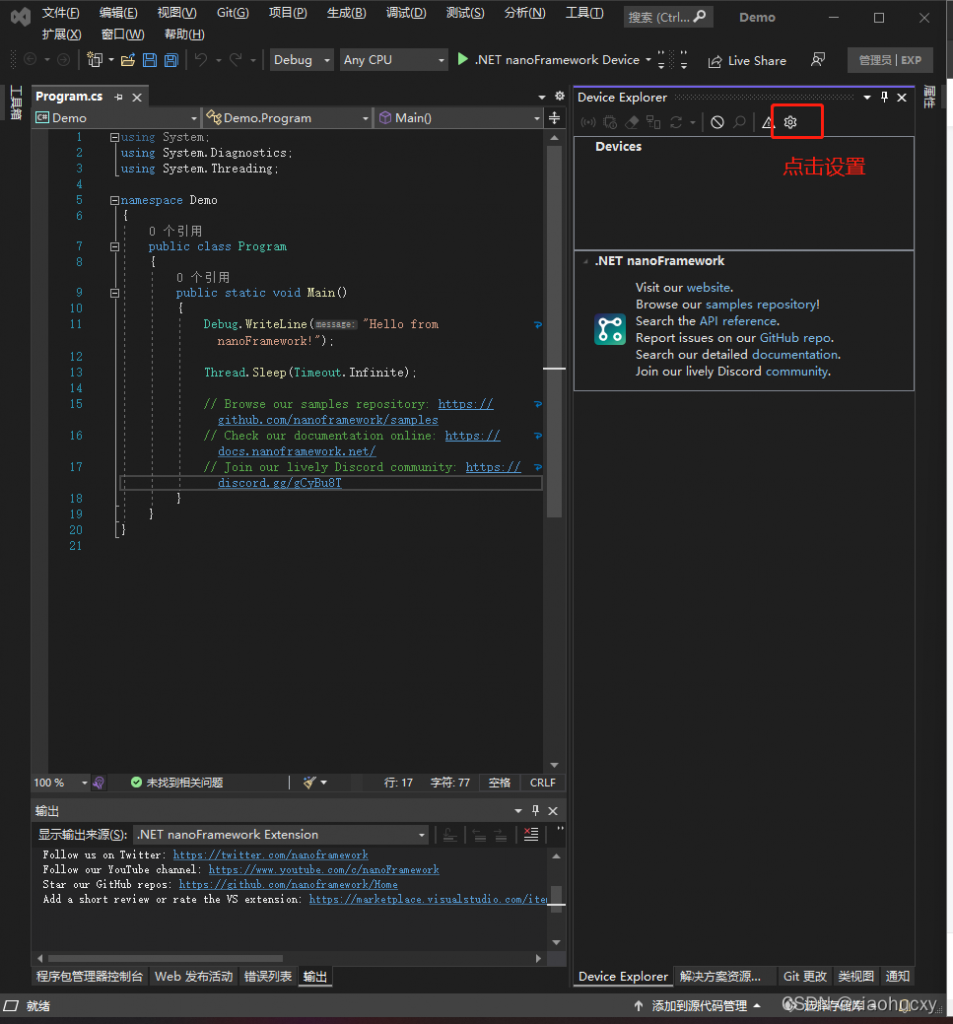953x1024 pixels.
Task: Click the split editor plus icon
Action: click(x=555, y=118)
